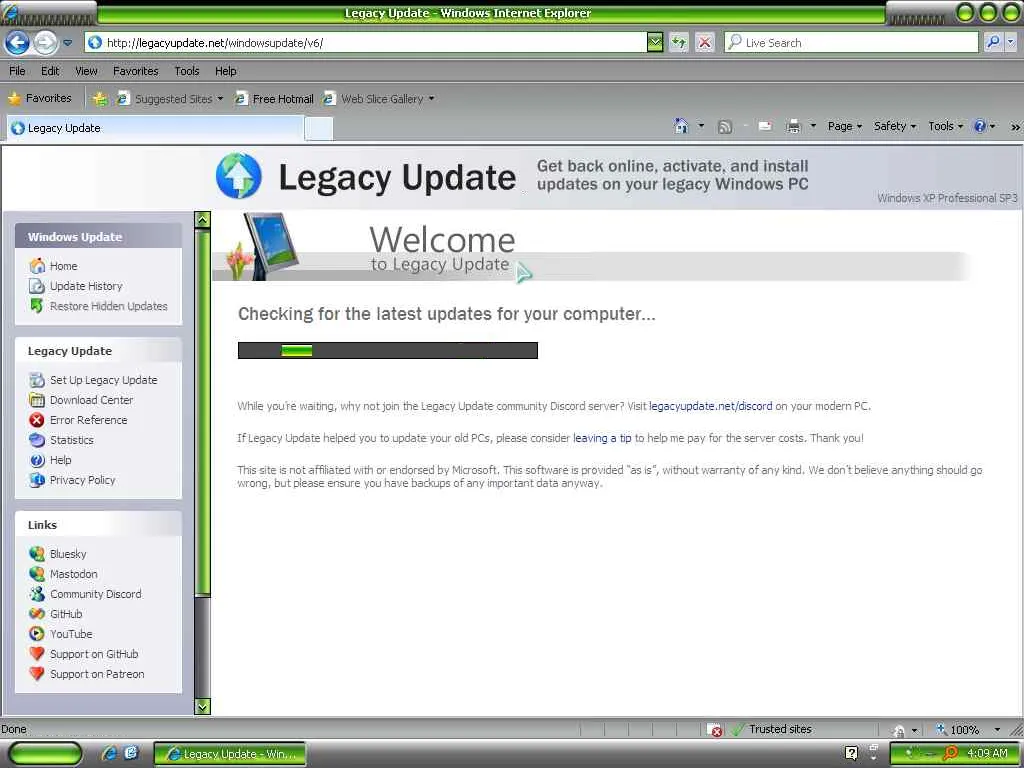Click the sidebar Help question icon
The width and height of the screenshot is (1024, 768).
37,460
